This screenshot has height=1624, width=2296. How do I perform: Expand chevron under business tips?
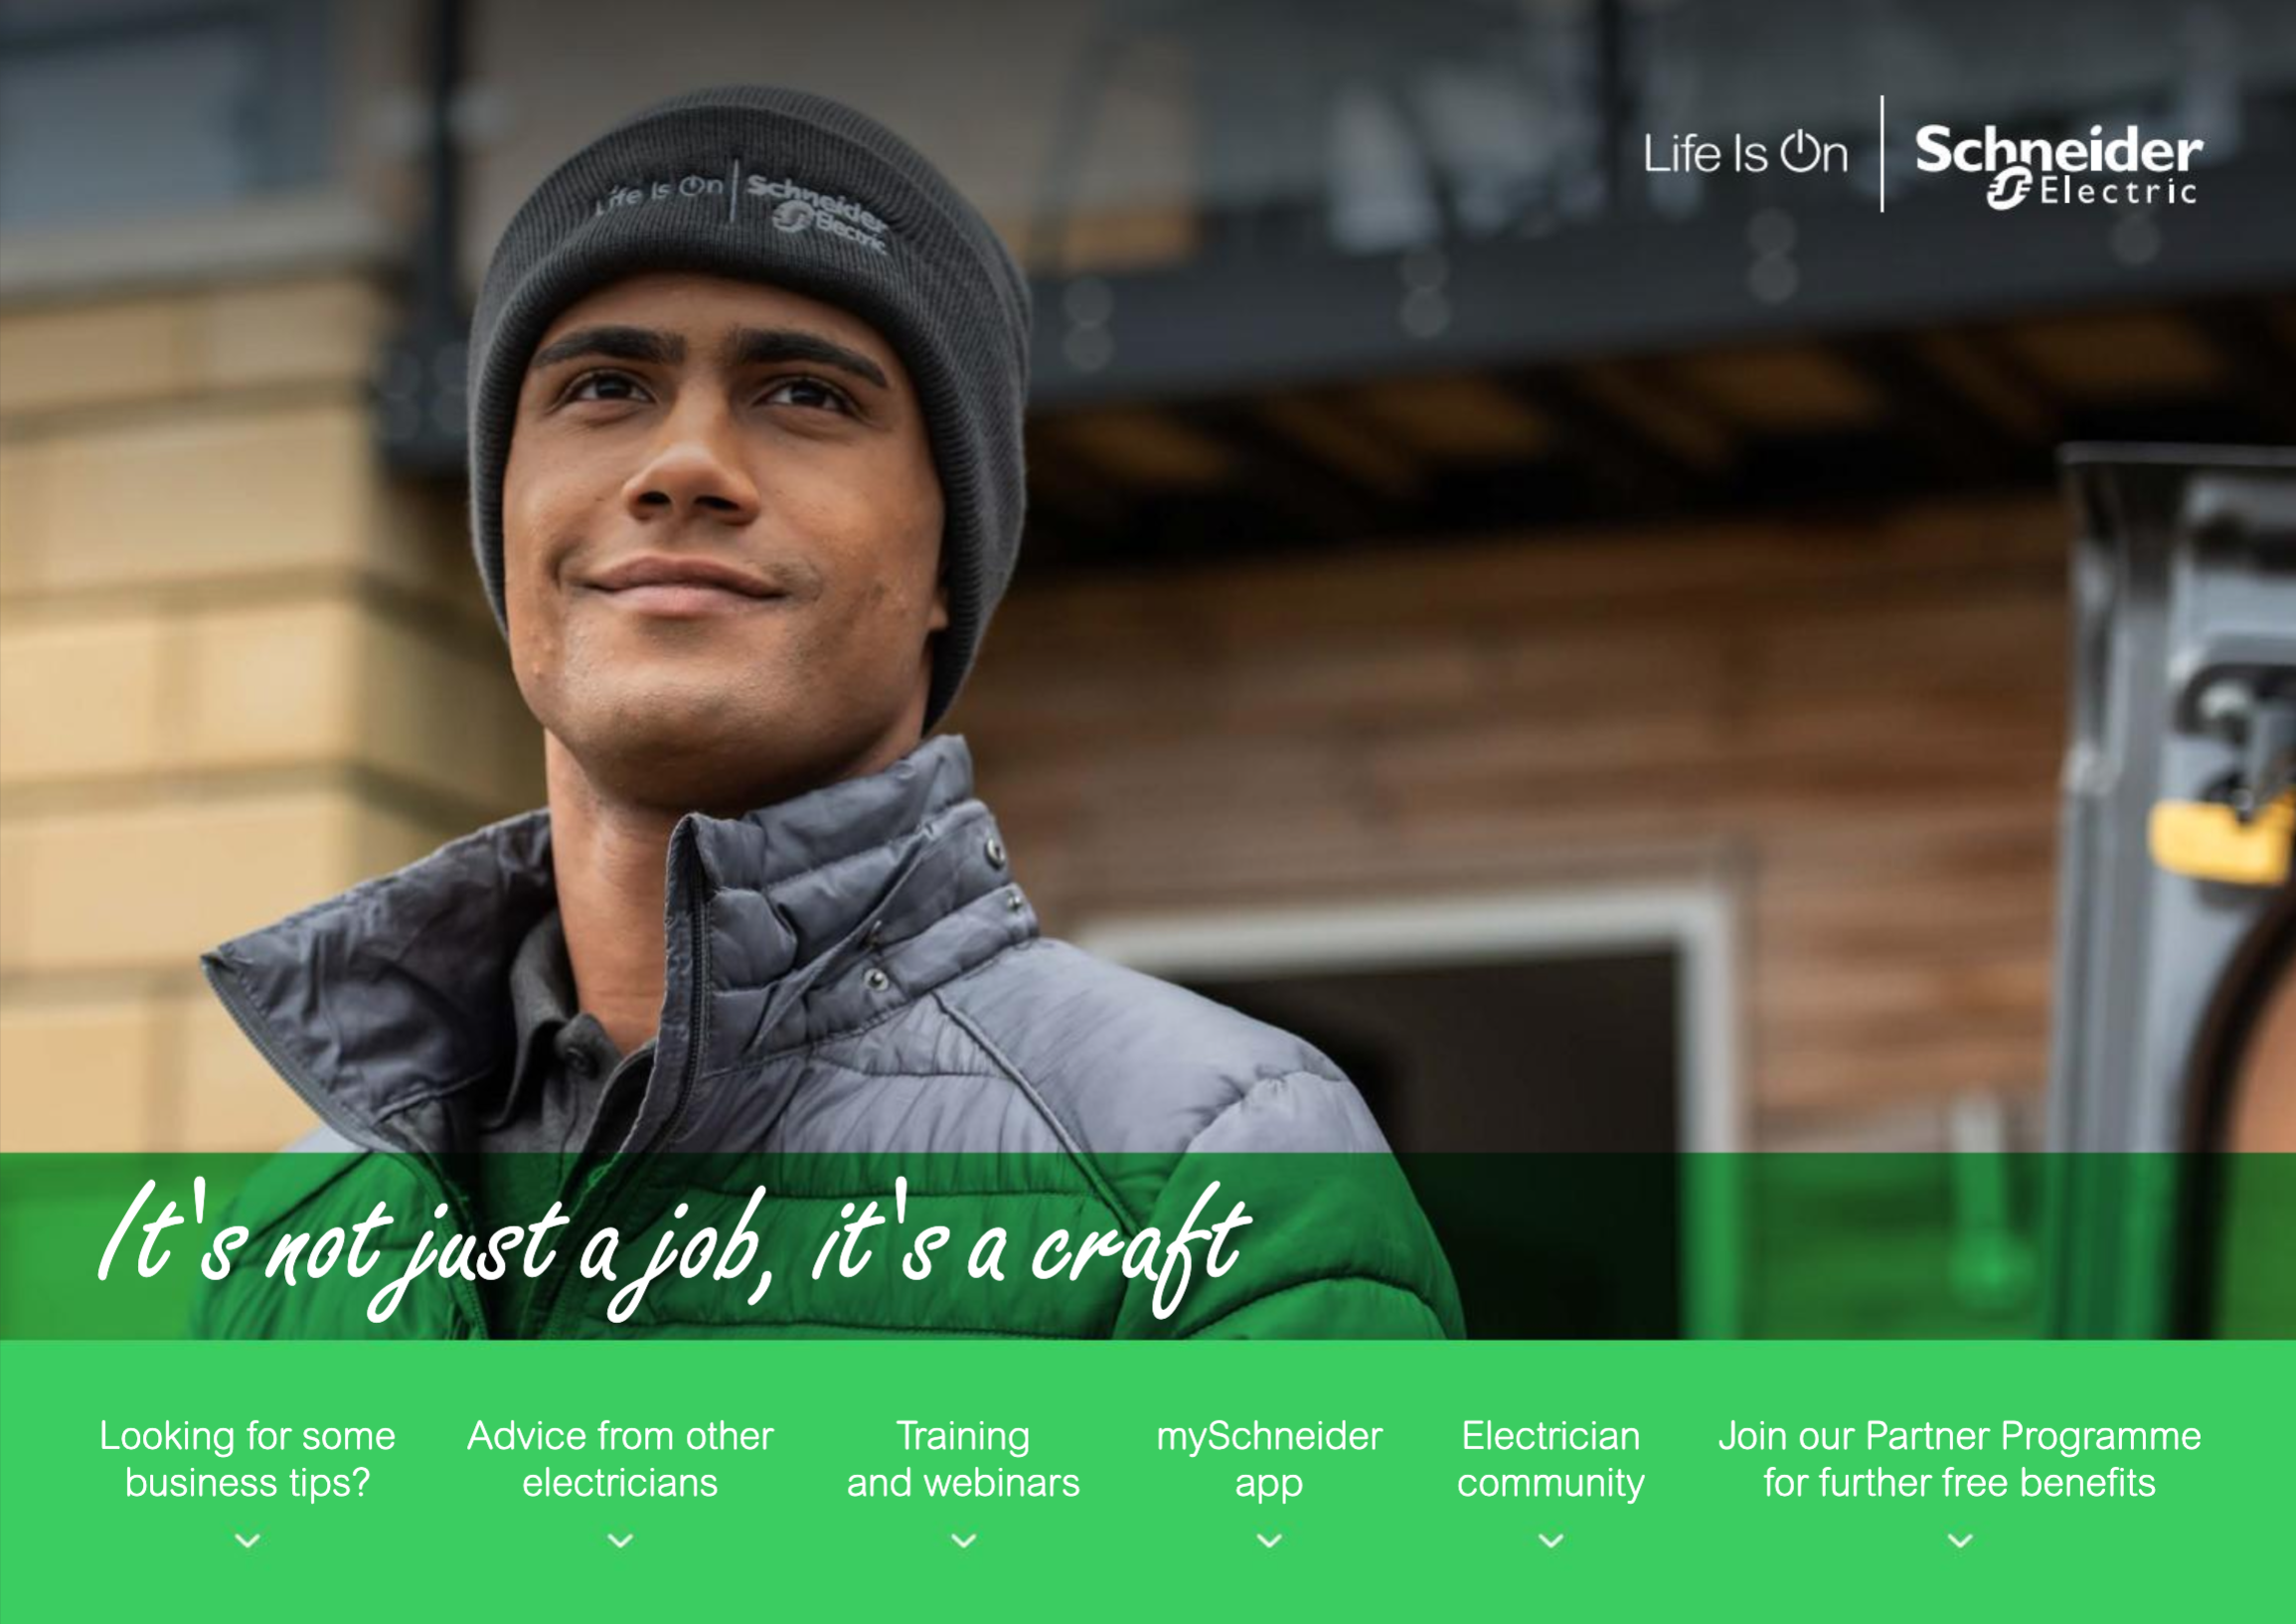pyautogui.click(x=247, y=1540)
